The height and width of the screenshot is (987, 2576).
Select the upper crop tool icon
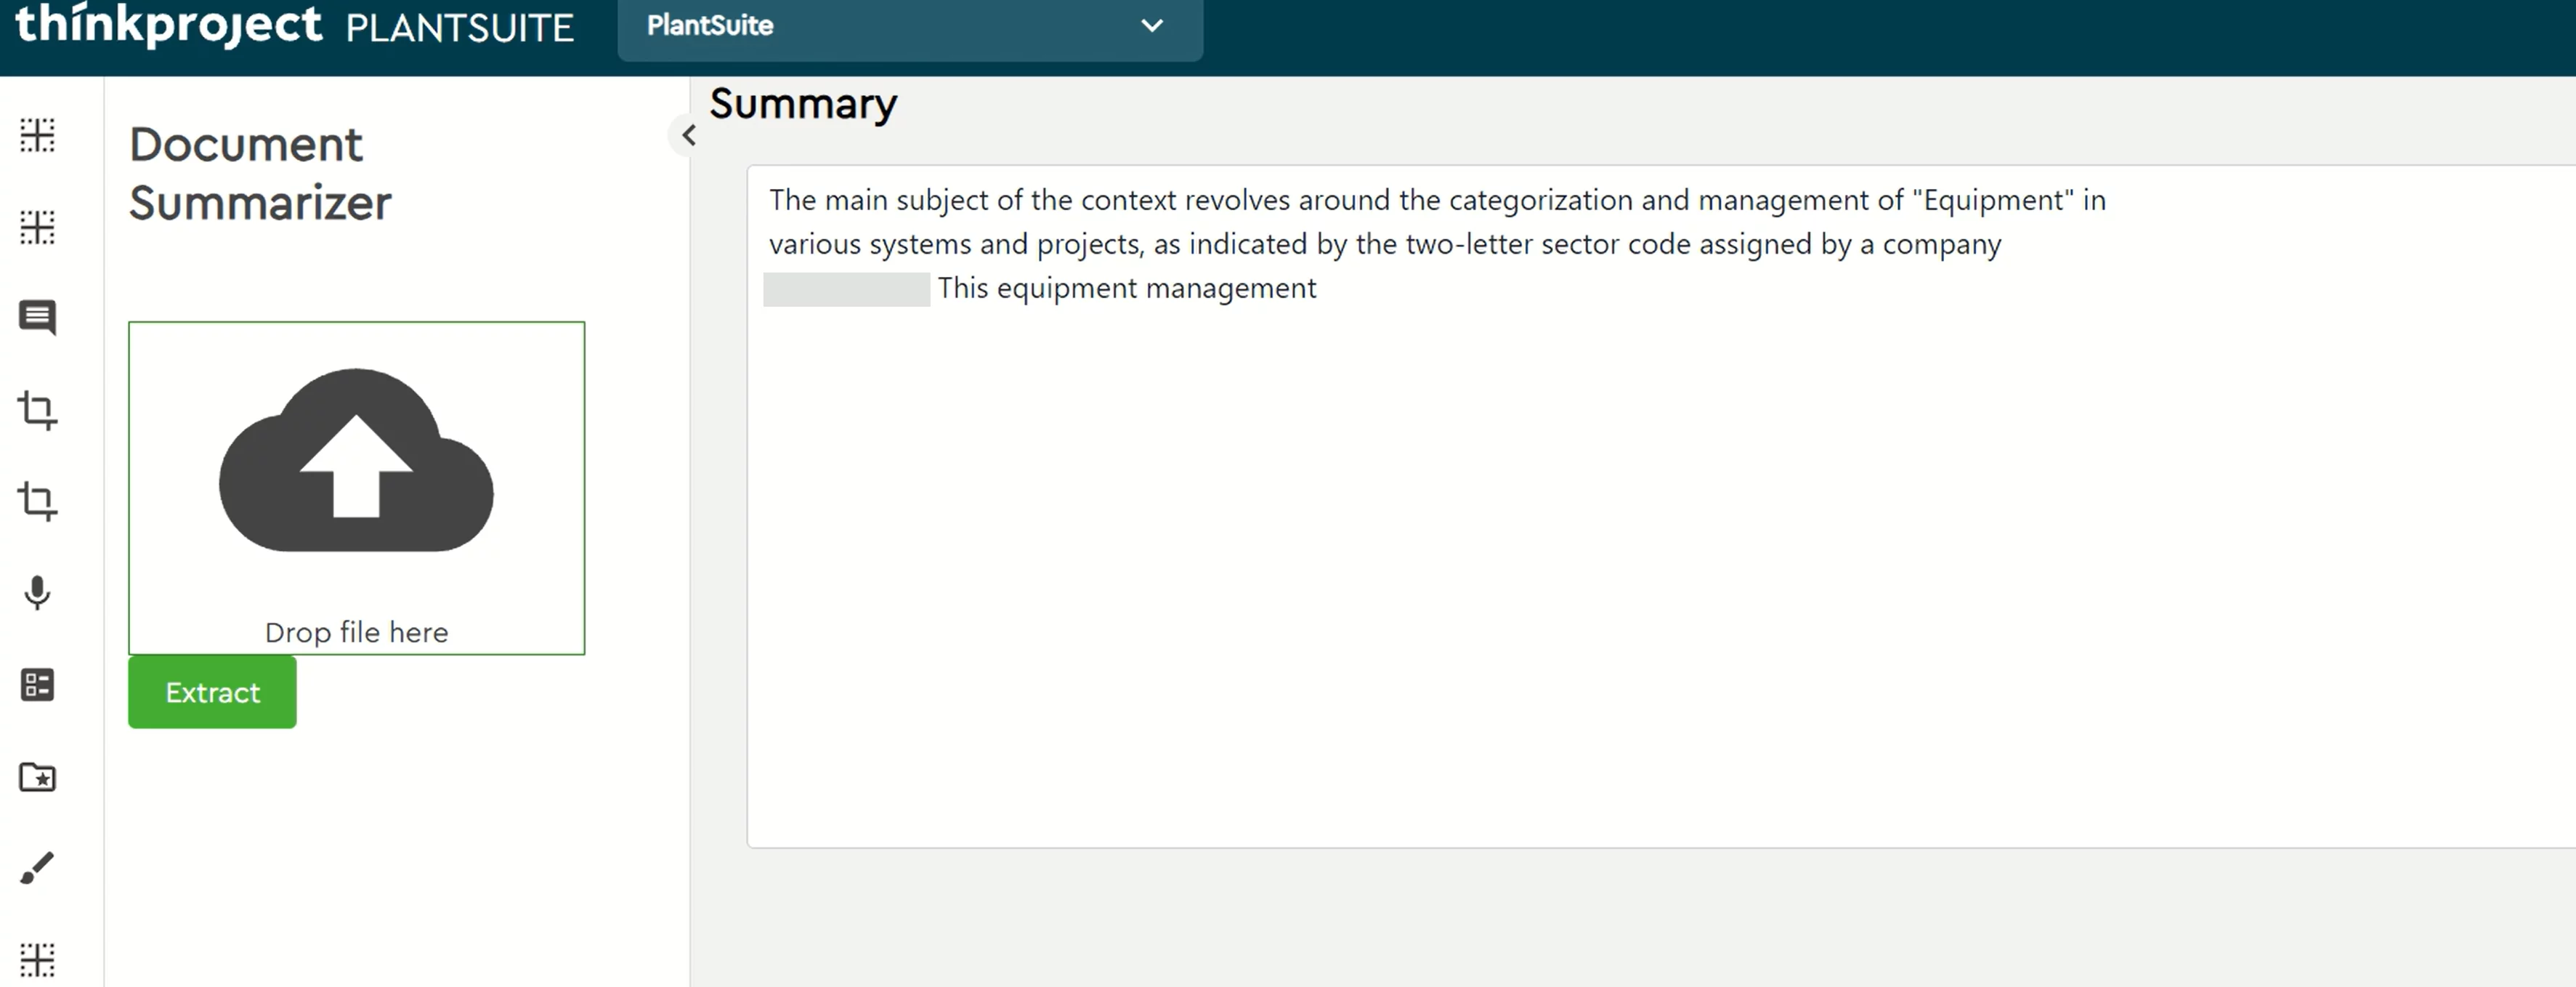click(x=37, y=410)
